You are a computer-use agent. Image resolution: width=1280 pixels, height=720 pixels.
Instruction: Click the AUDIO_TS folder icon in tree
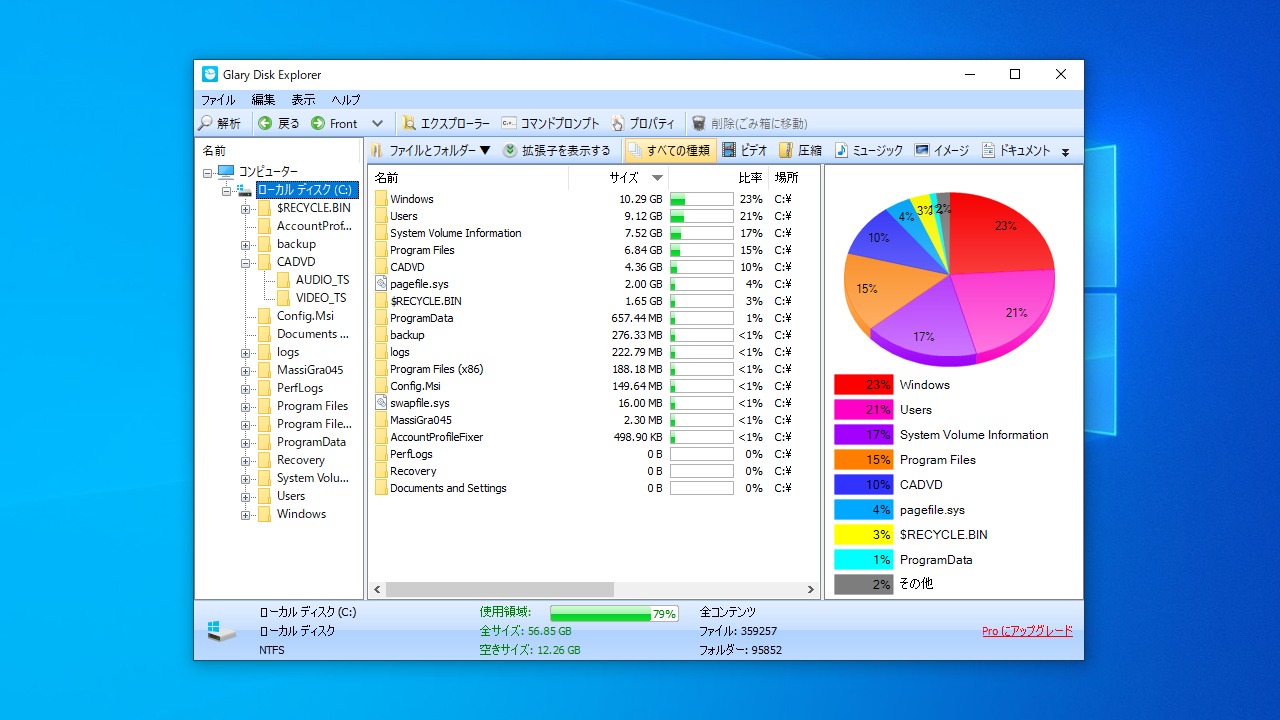[x=283, y=280]
